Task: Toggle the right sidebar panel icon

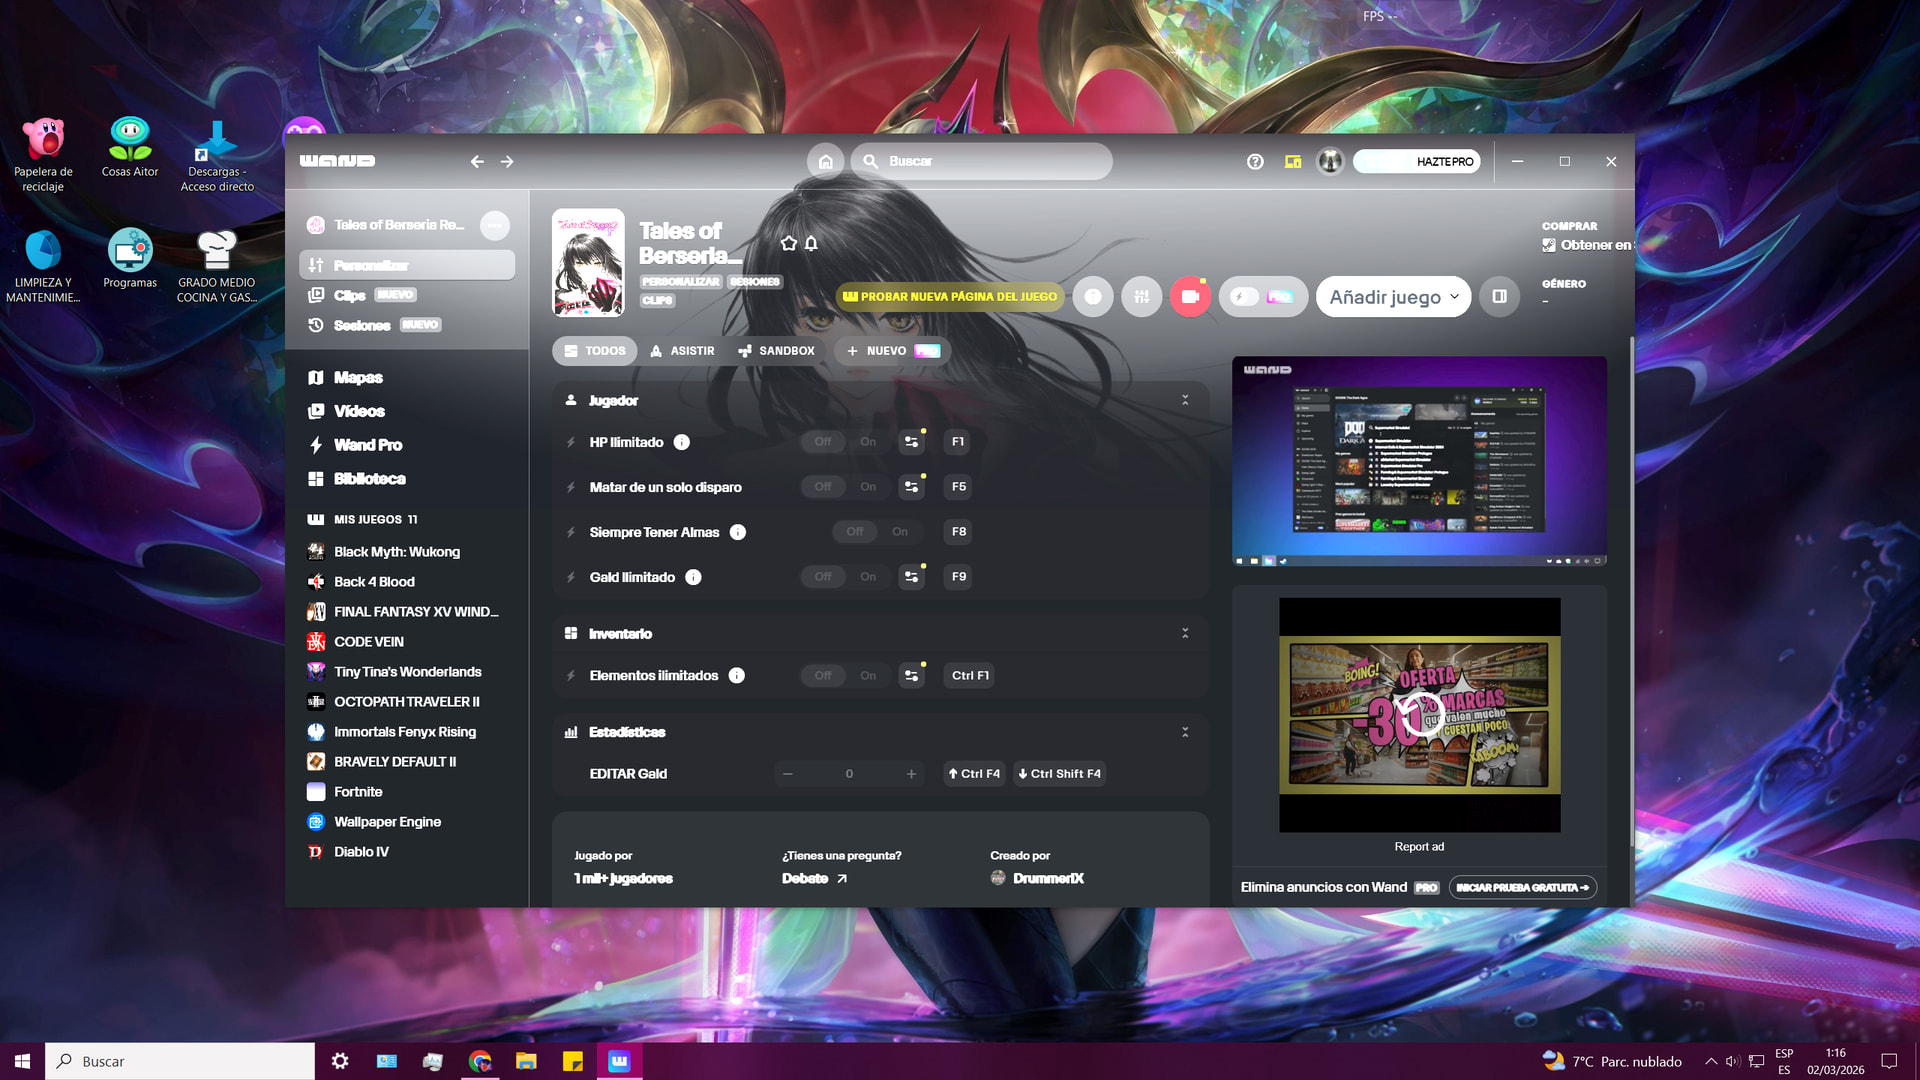Action: [1499, 297]
